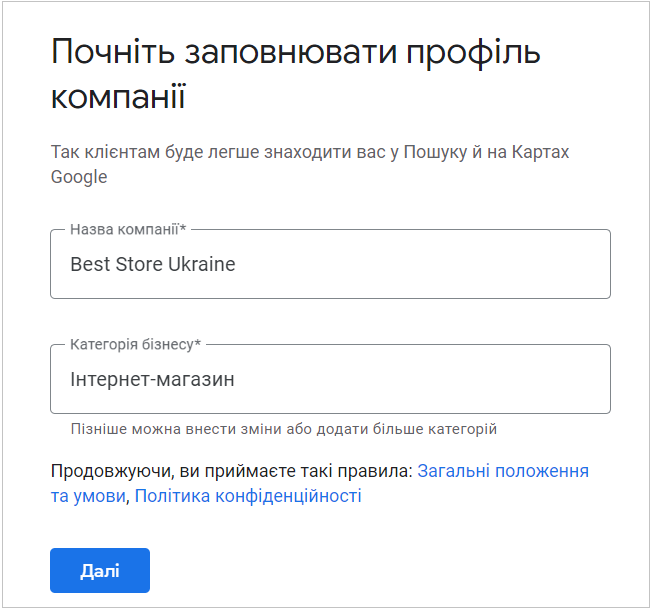
Task: Click the helper text about adding more categories
Action: point(283,429)
